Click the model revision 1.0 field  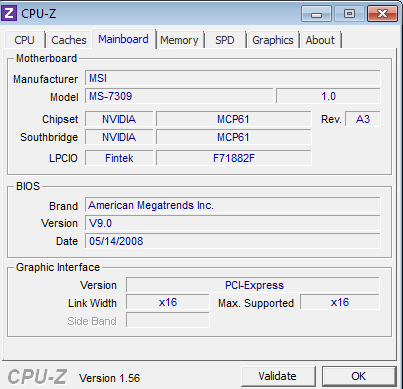click(328, 96)
